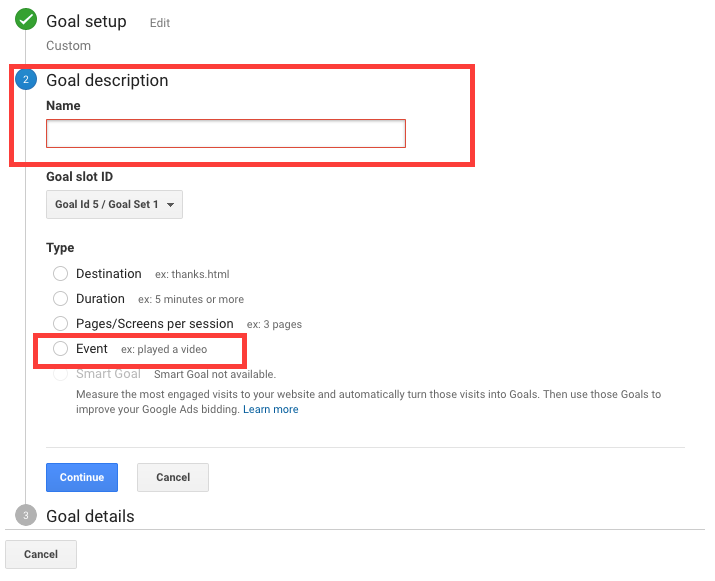Expand the Goal setup step heading
Viewport: 715px width, 581px height.
(86, 21)
